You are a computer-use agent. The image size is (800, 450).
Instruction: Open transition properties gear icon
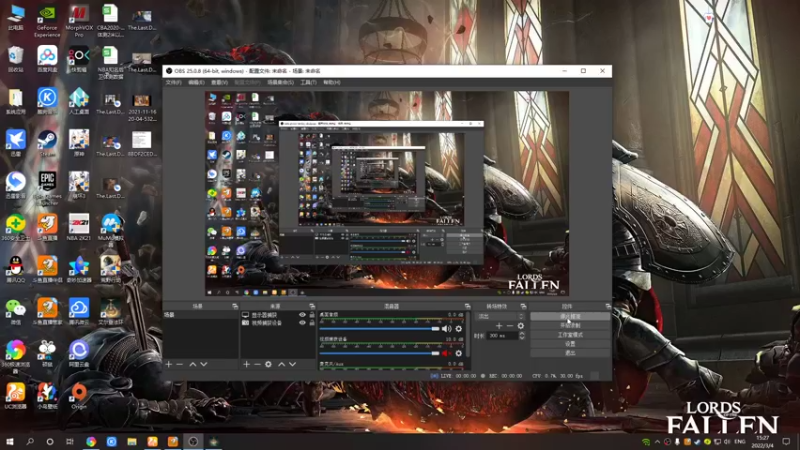click(520, 326)
